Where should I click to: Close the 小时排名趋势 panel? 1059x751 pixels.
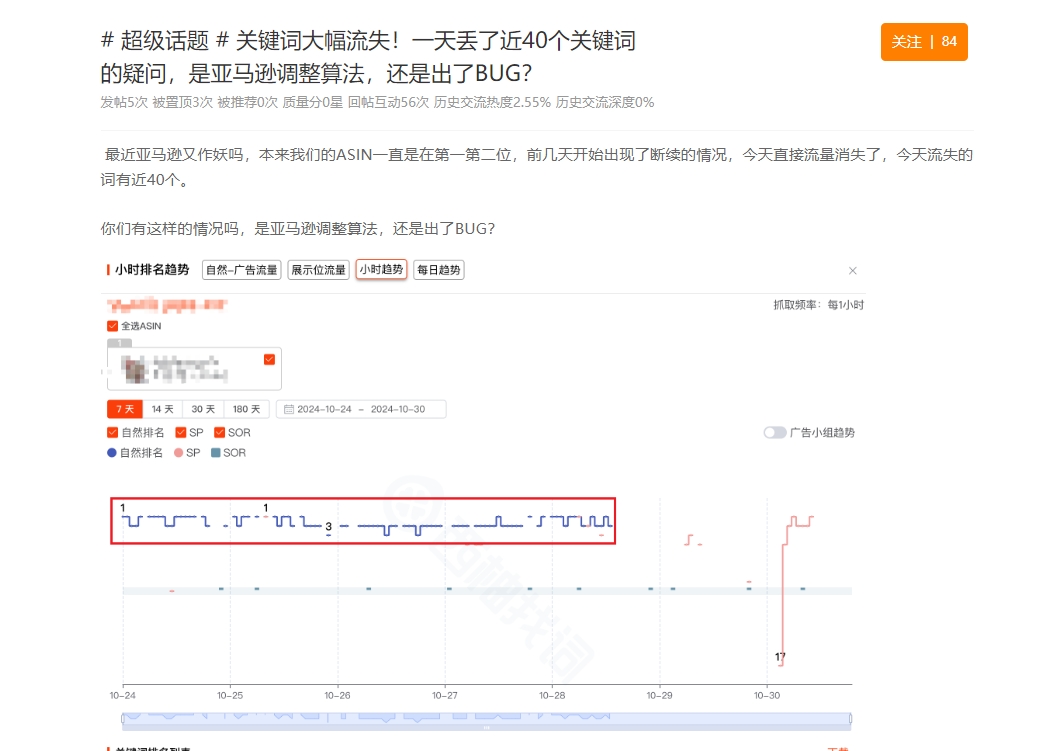[x=852, y=271]
